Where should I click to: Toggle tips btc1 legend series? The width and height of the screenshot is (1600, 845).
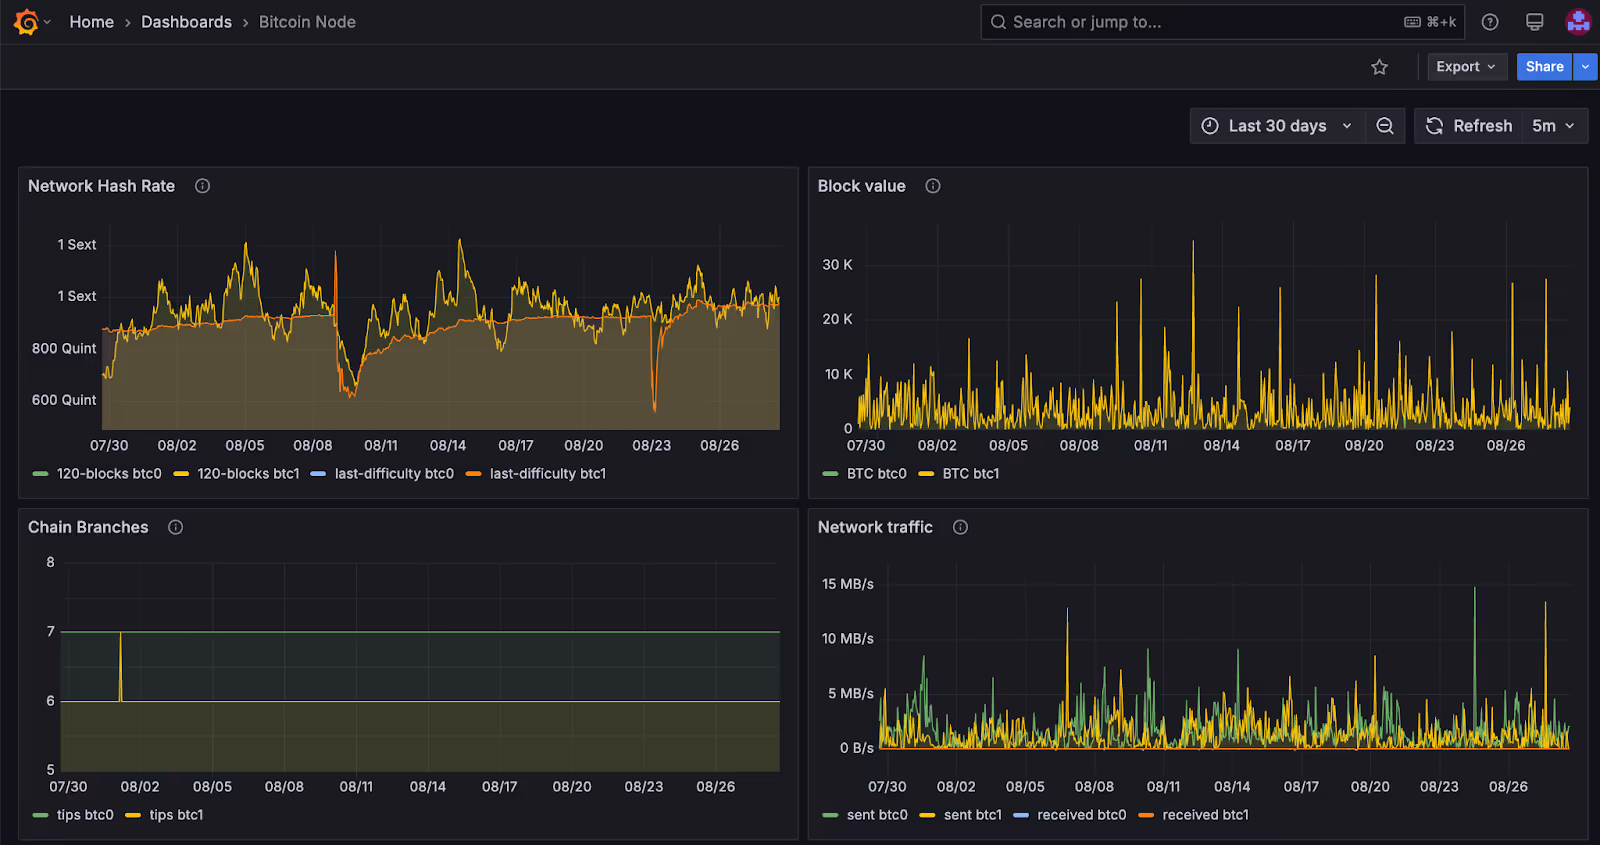pyautogui.click(x=176, y=815)
